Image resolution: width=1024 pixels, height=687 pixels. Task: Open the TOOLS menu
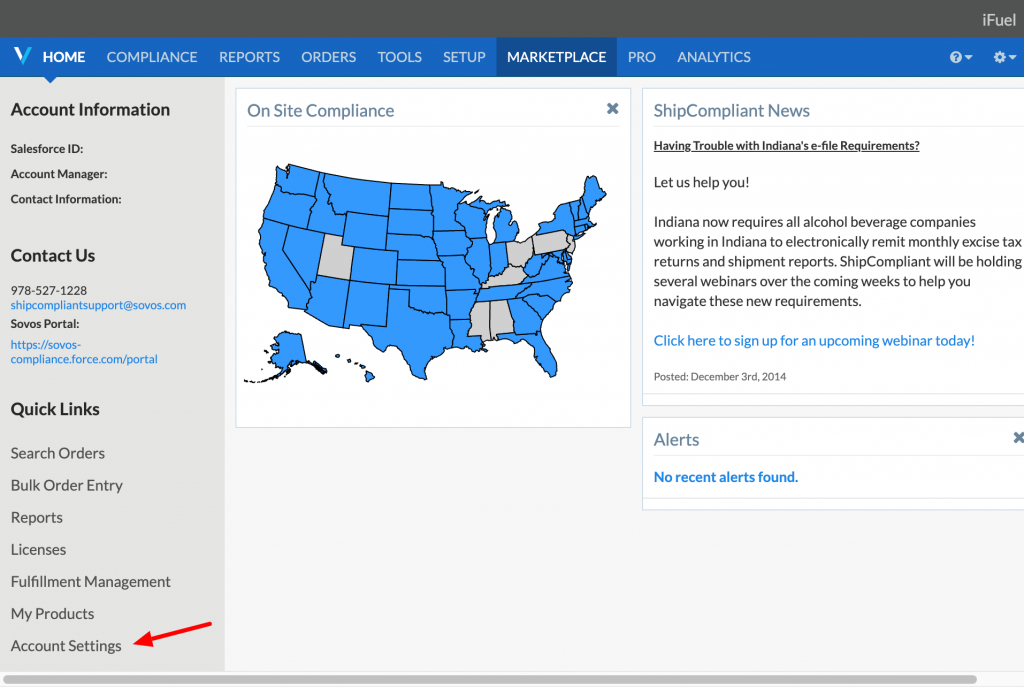(x=400, y=57)
